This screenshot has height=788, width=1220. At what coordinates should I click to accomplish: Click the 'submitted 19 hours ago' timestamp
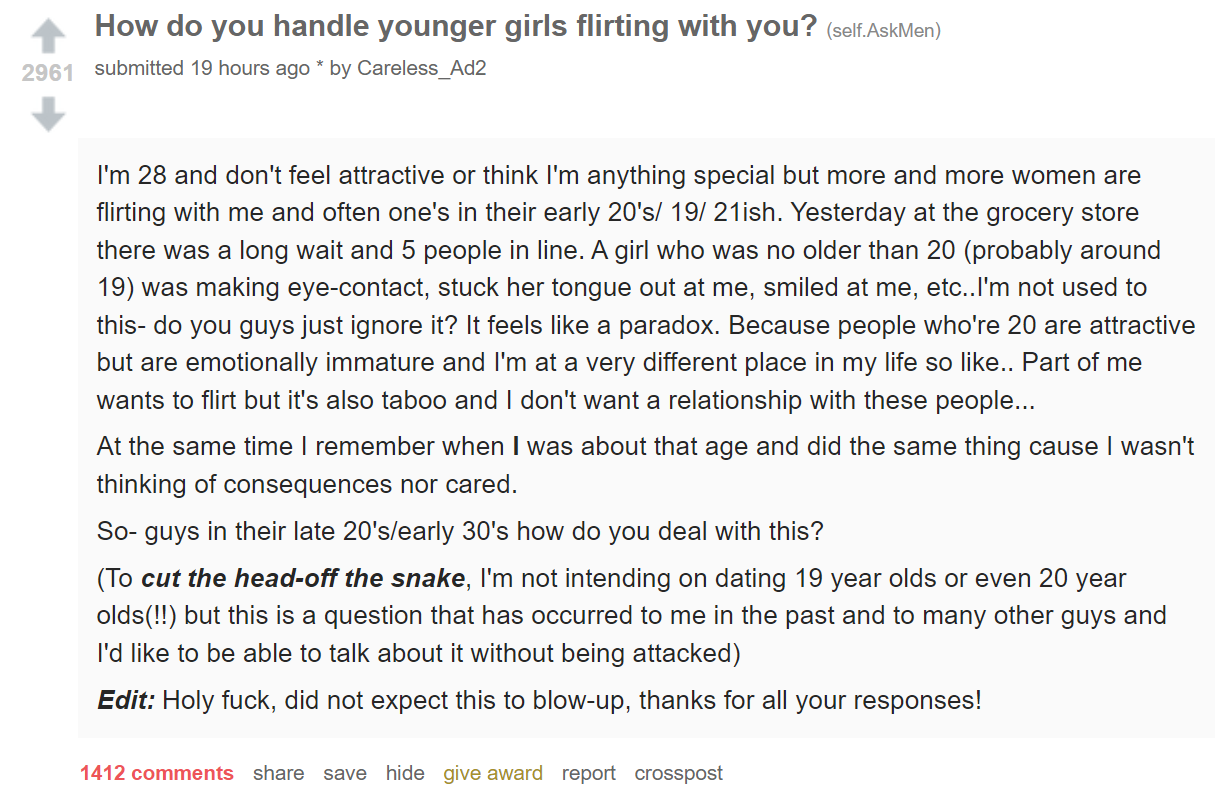tap(202, 69)
